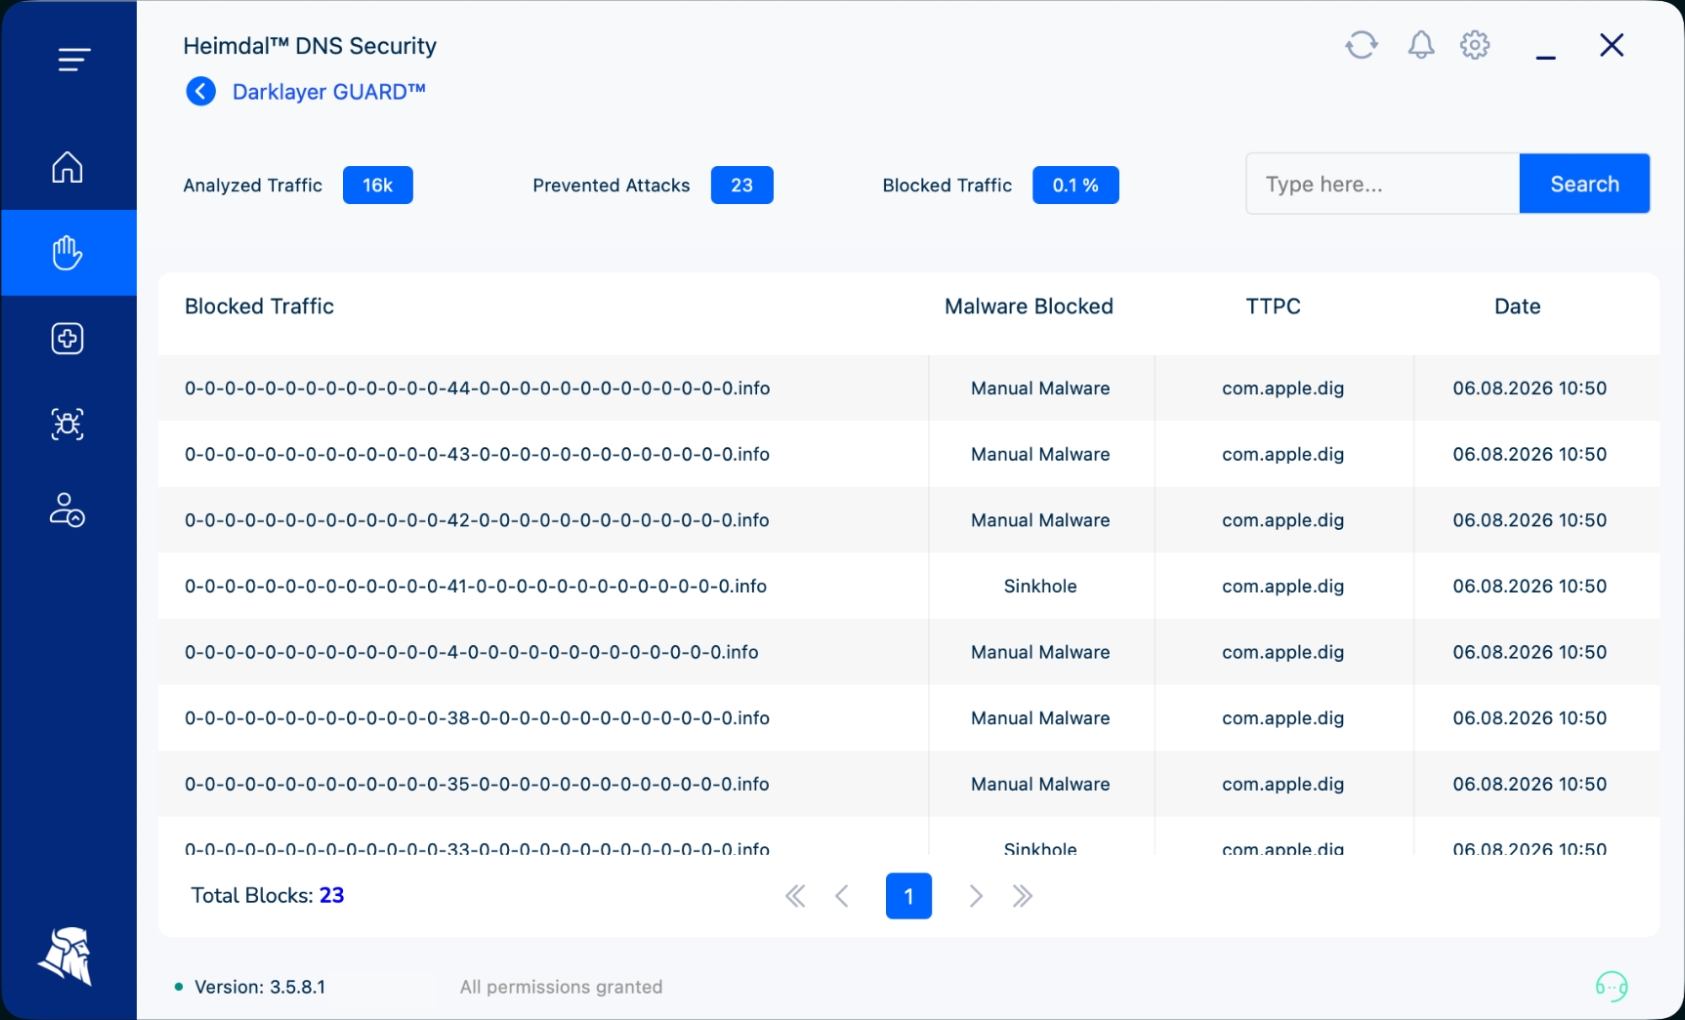Open the hamburger menu in sidebar
The image size is (1685, 1020).
tap(74, 60)
